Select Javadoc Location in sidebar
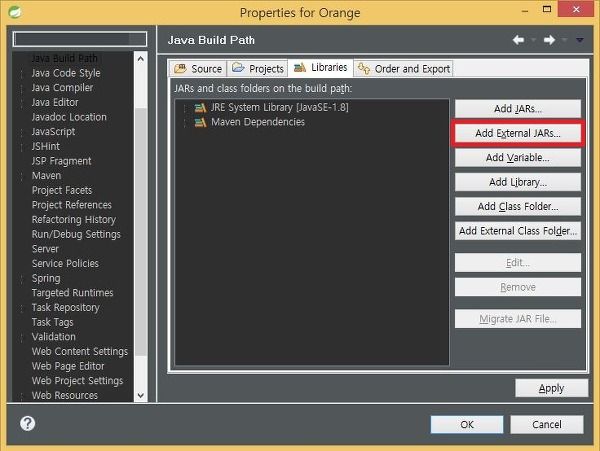Screen dimensions: 600x451 pyautogui.click(x=69, y=117)
